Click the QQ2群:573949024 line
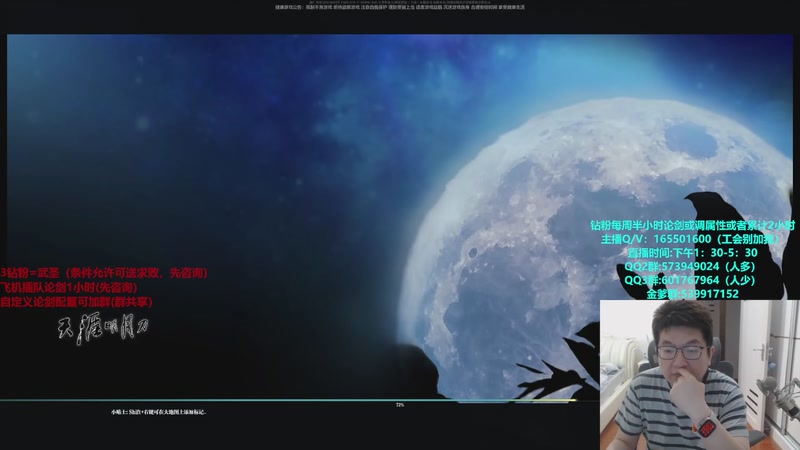This screenshot has height=450, width=800. 689,266
